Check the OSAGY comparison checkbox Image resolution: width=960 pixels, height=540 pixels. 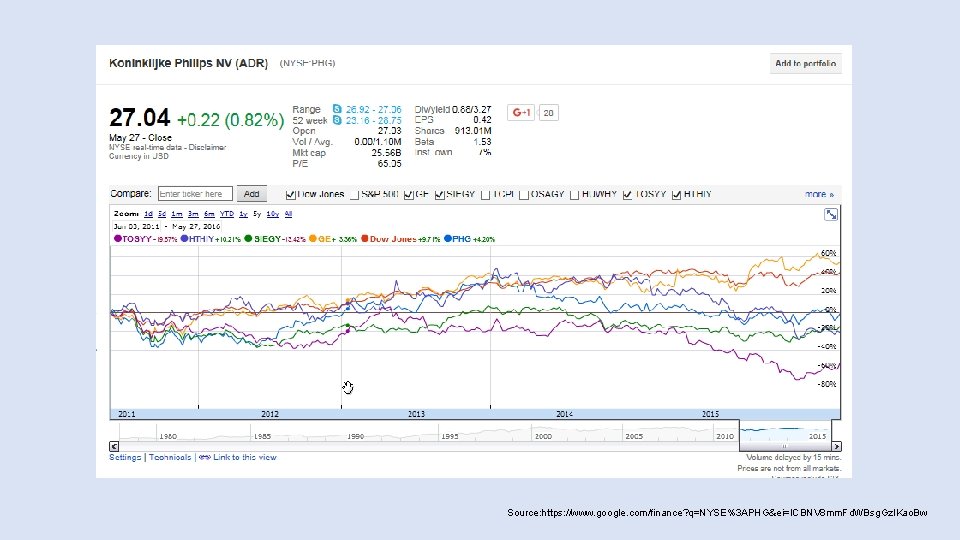(x=523, y=195)
